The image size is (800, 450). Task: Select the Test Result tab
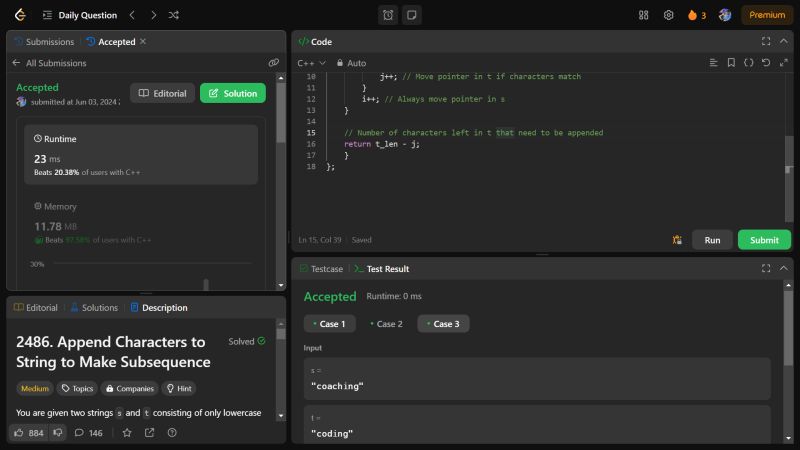[x=382, y=269]
